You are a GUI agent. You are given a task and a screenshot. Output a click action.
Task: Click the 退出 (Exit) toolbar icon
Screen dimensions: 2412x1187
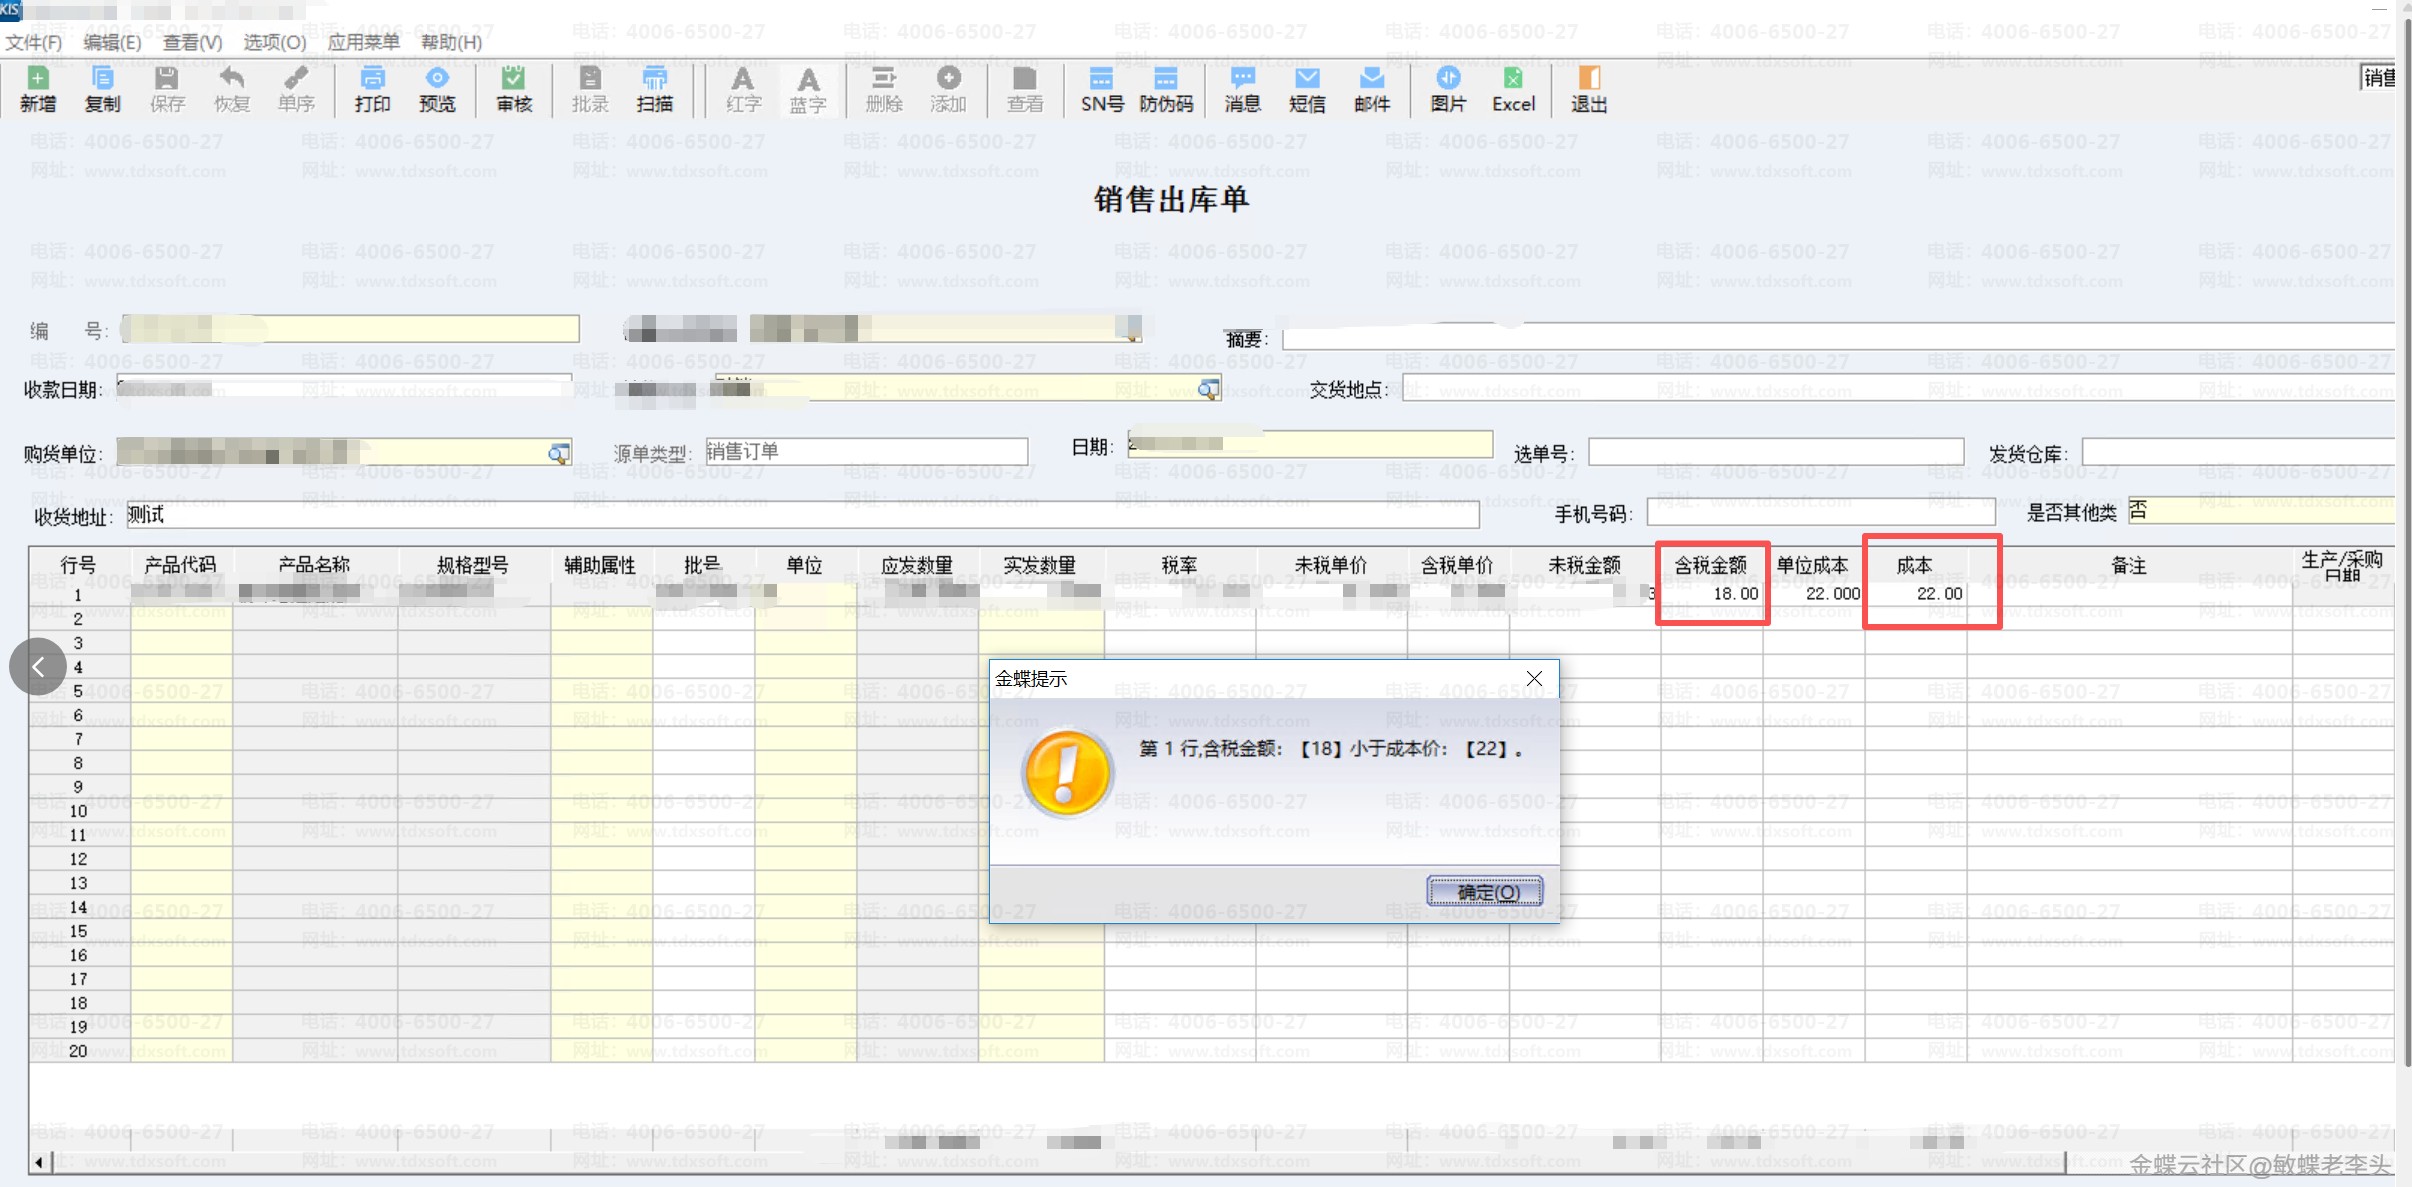point(1589,89)
